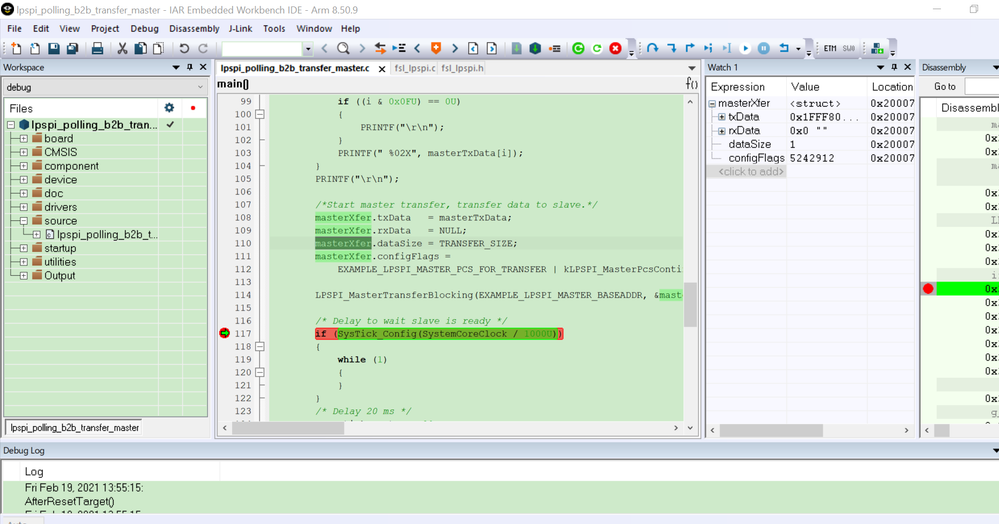999x524 pixels.
Task: Click 'click to add' in Watch
Action: [751, 171]
